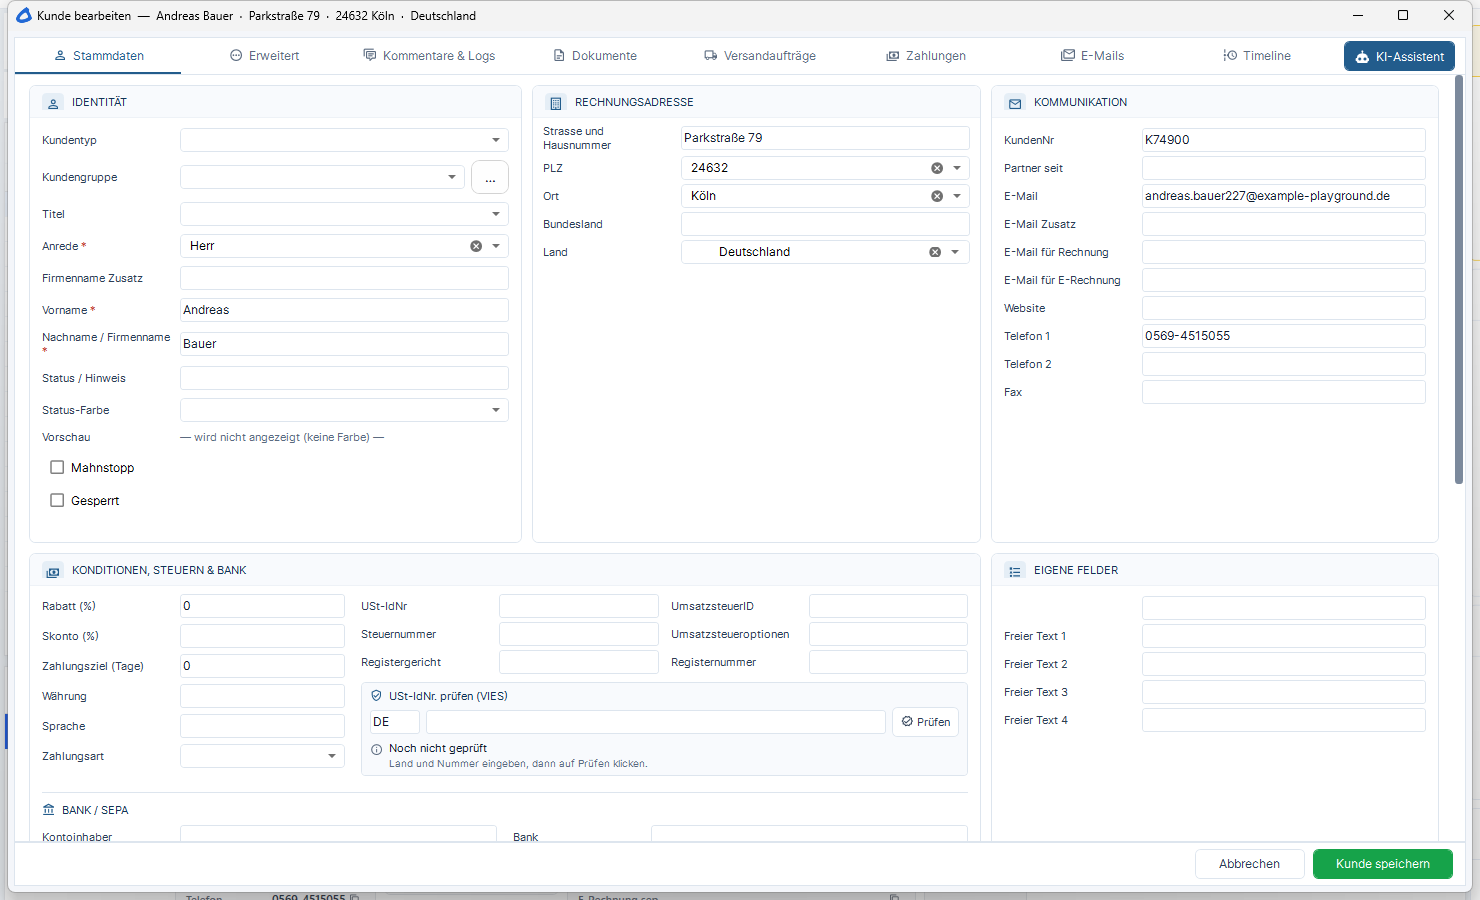
Task: Clear the PLZ value using the X icon
Action: tap(937, 168)
